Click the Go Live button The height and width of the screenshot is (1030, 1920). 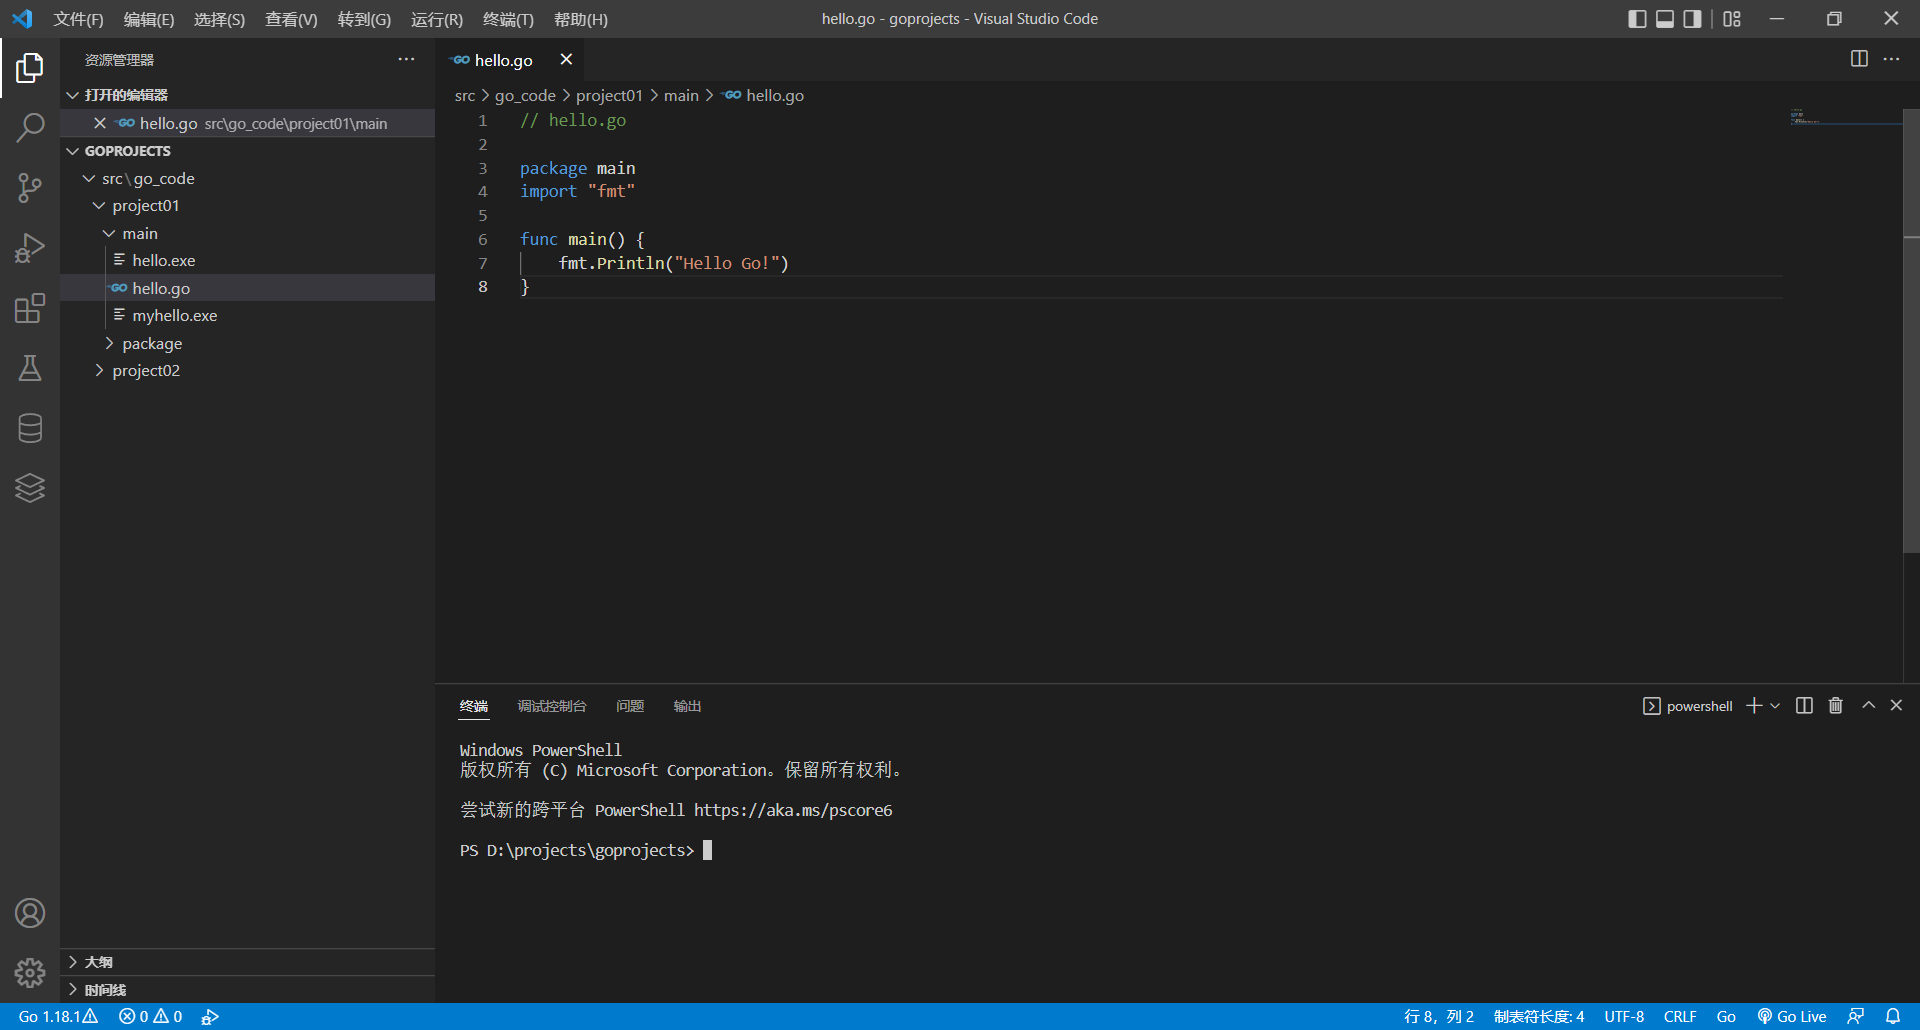click(1792, 1016)
